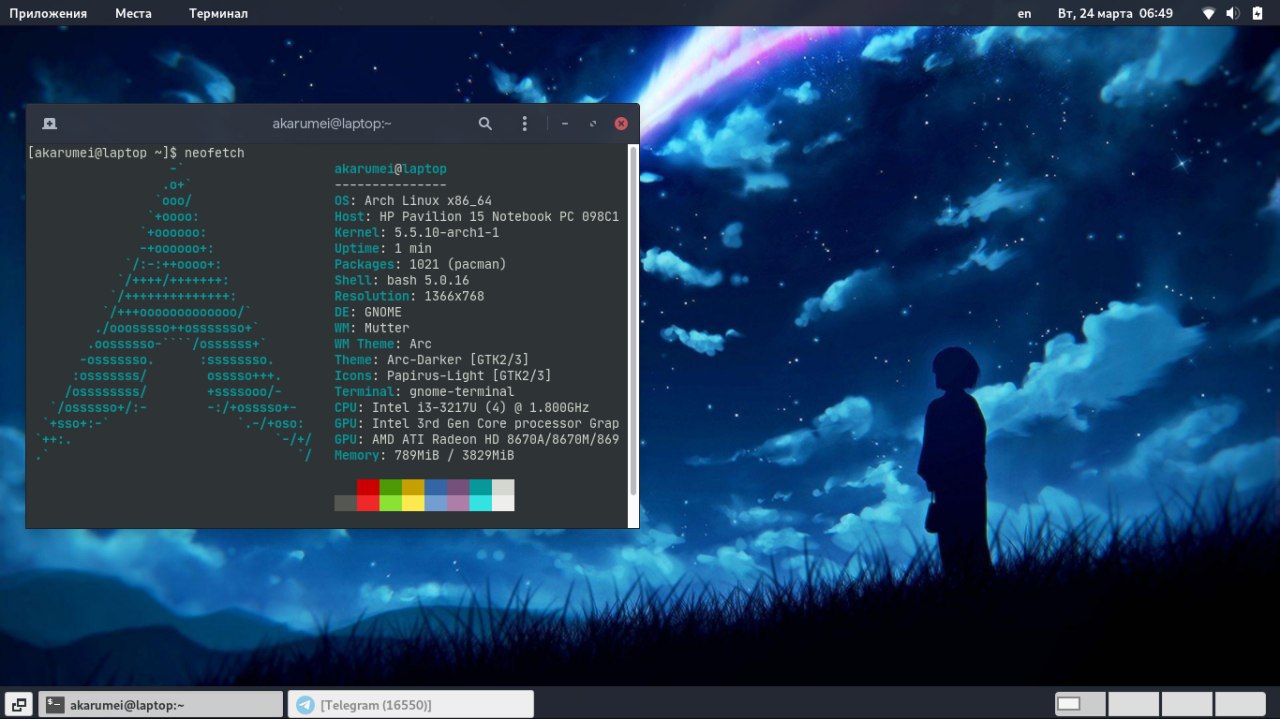Click the line OS: Arch Linux x86_64
The height and width of the screenshot is (719, 1280).
[x=413, y=201]
